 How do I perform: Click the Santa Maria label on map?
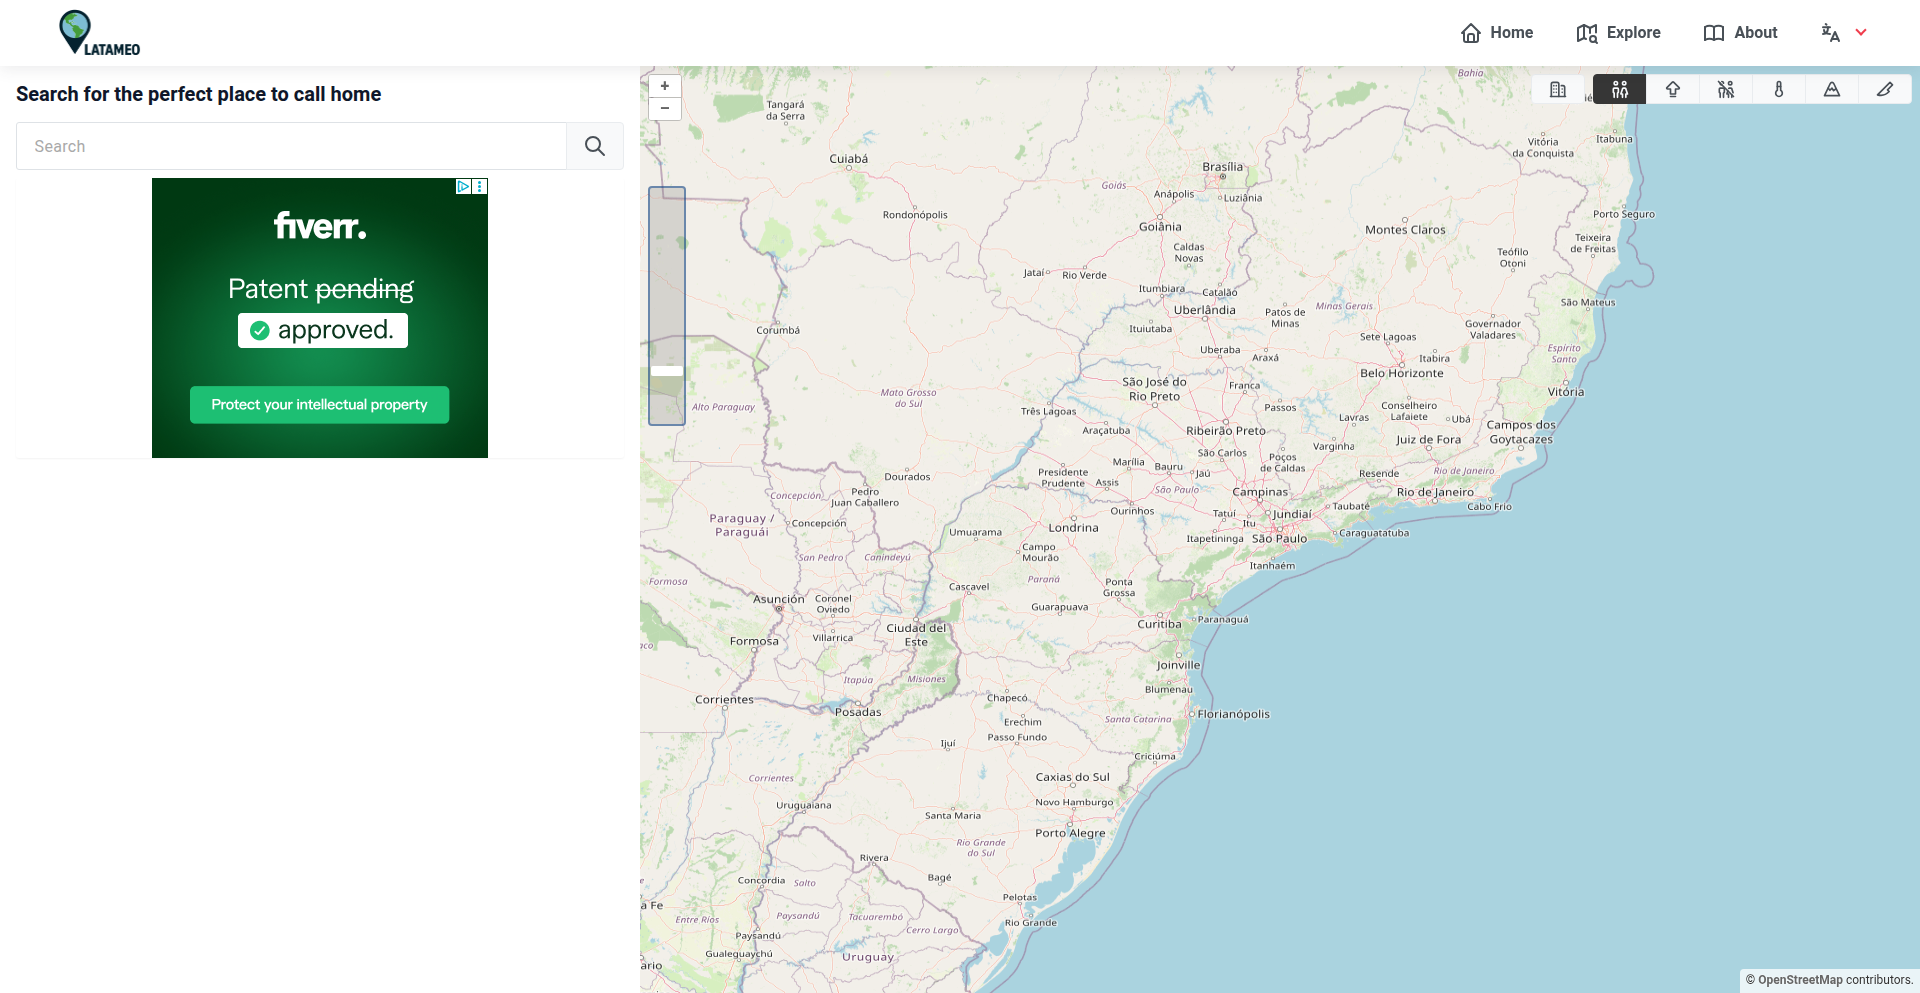click(x=952, y=816)
